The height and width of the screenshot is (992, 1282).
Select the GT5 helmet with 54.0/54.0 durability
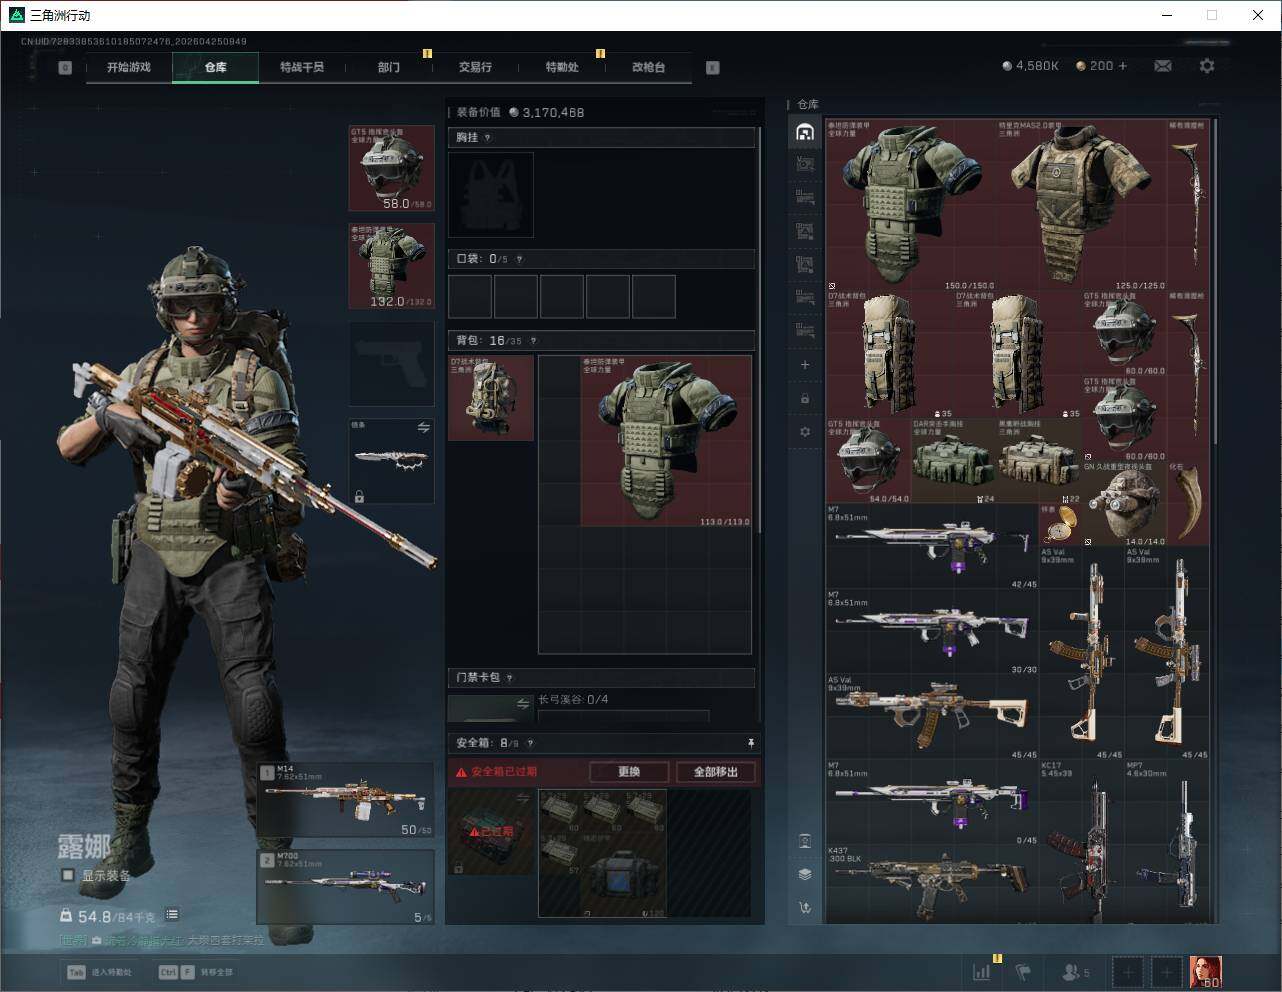tap(869, 461)
